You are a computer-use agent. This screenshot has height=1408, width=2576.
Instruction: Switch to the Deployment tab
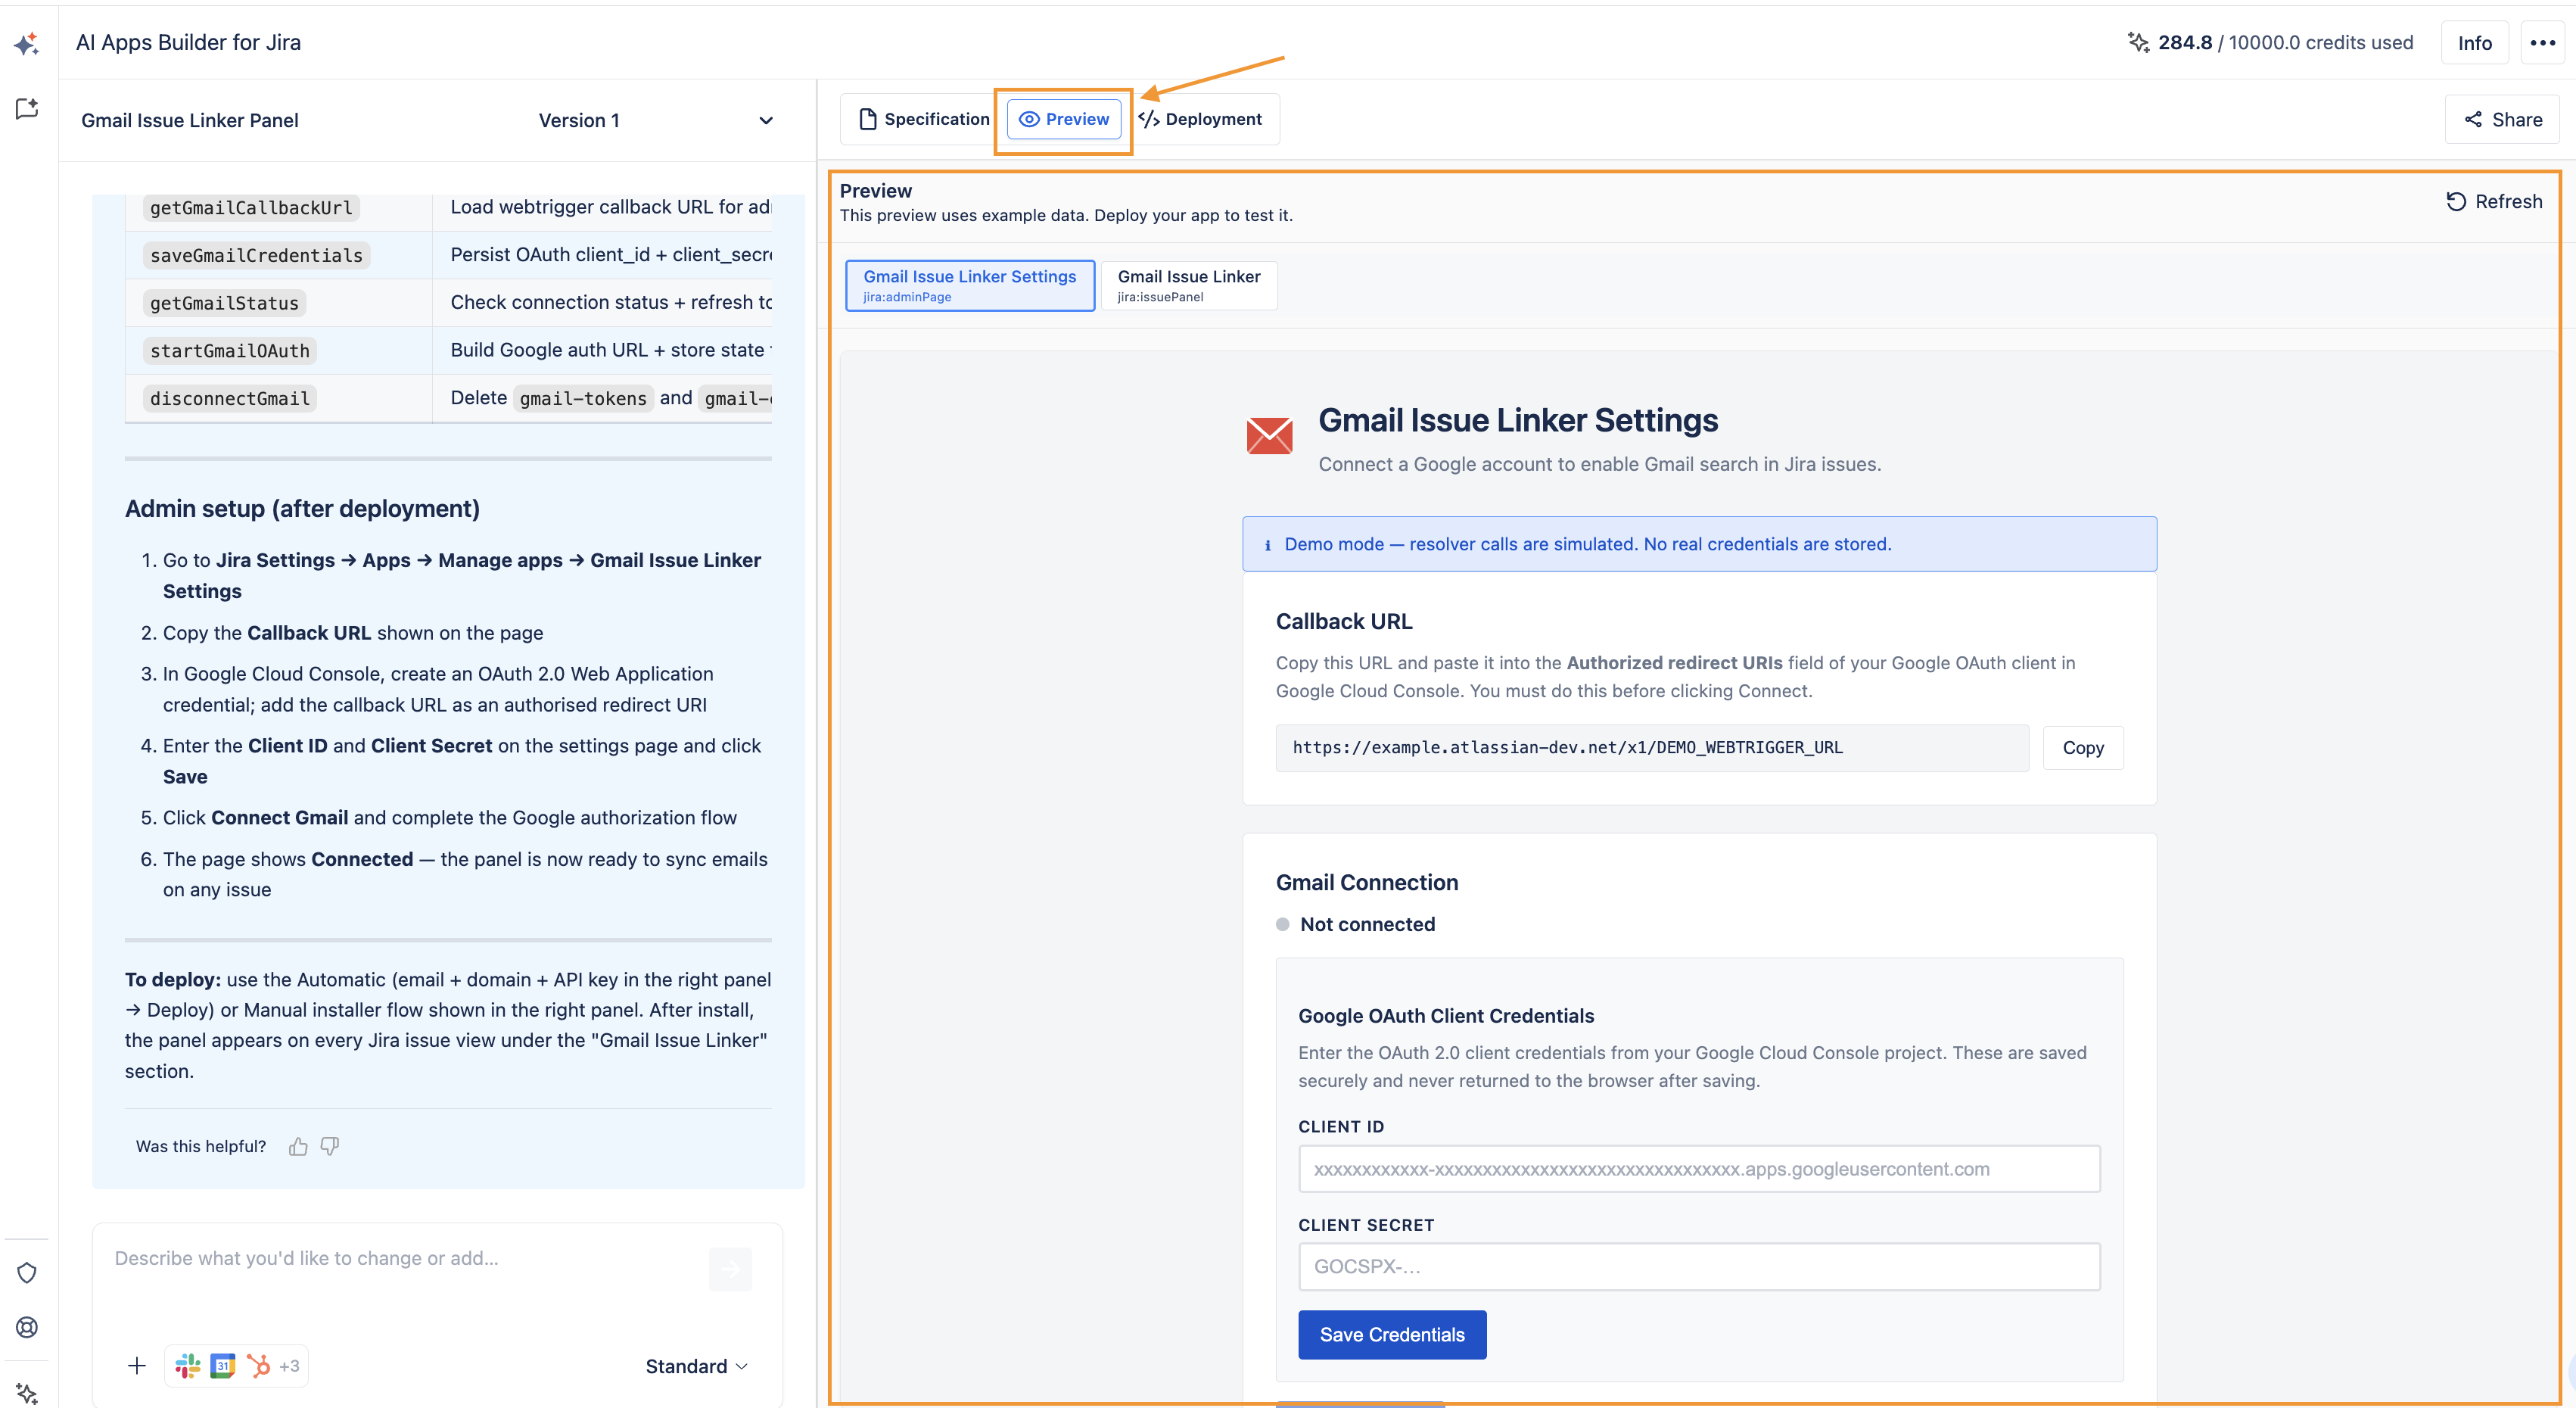(1200, 119)
